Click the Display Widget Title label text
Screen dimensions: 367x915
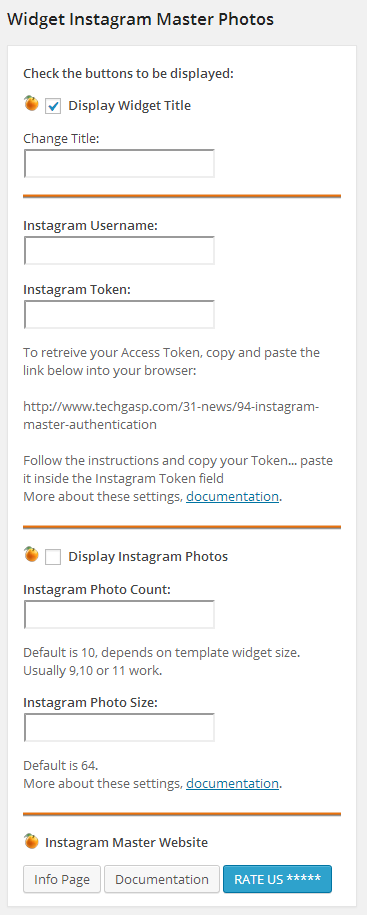click(130, 106)
